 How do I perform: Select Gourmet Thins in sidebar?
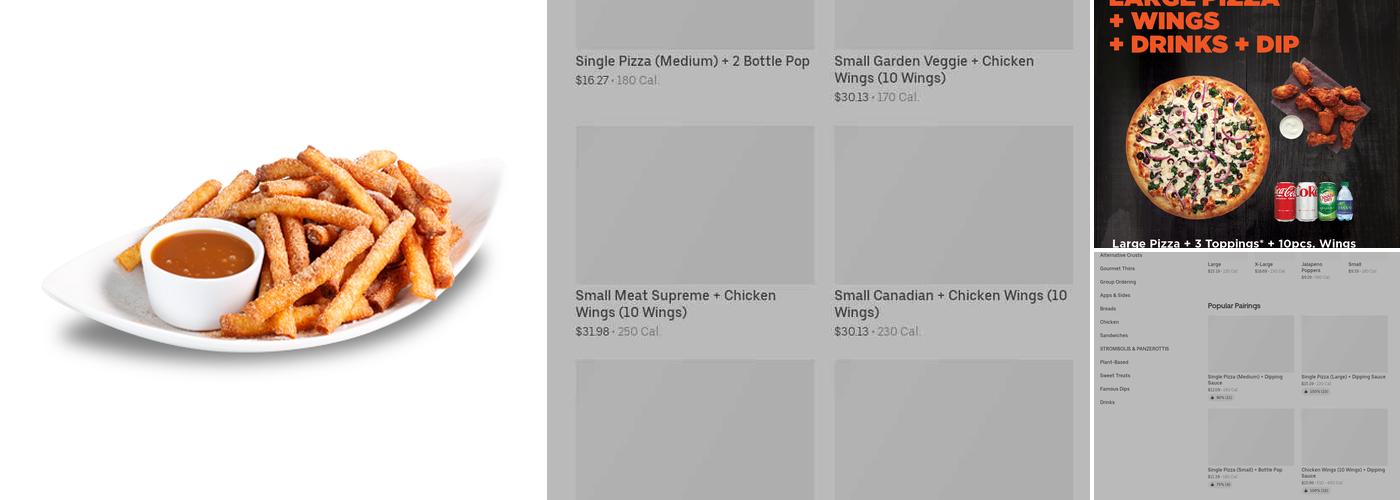(x=1117, y=268)
